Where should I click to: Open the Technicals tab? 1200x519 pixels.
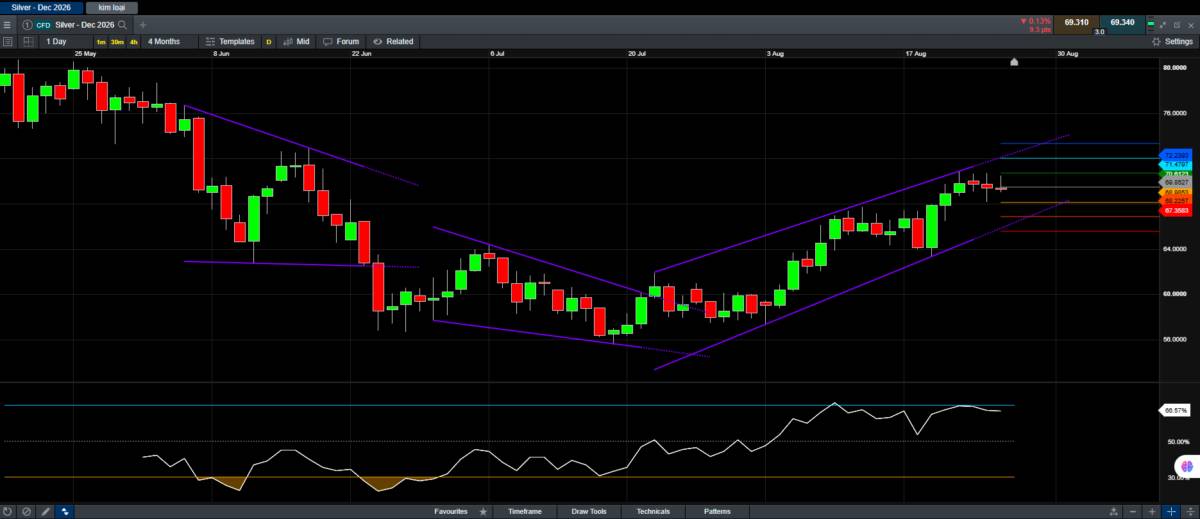tap(653, 511)
